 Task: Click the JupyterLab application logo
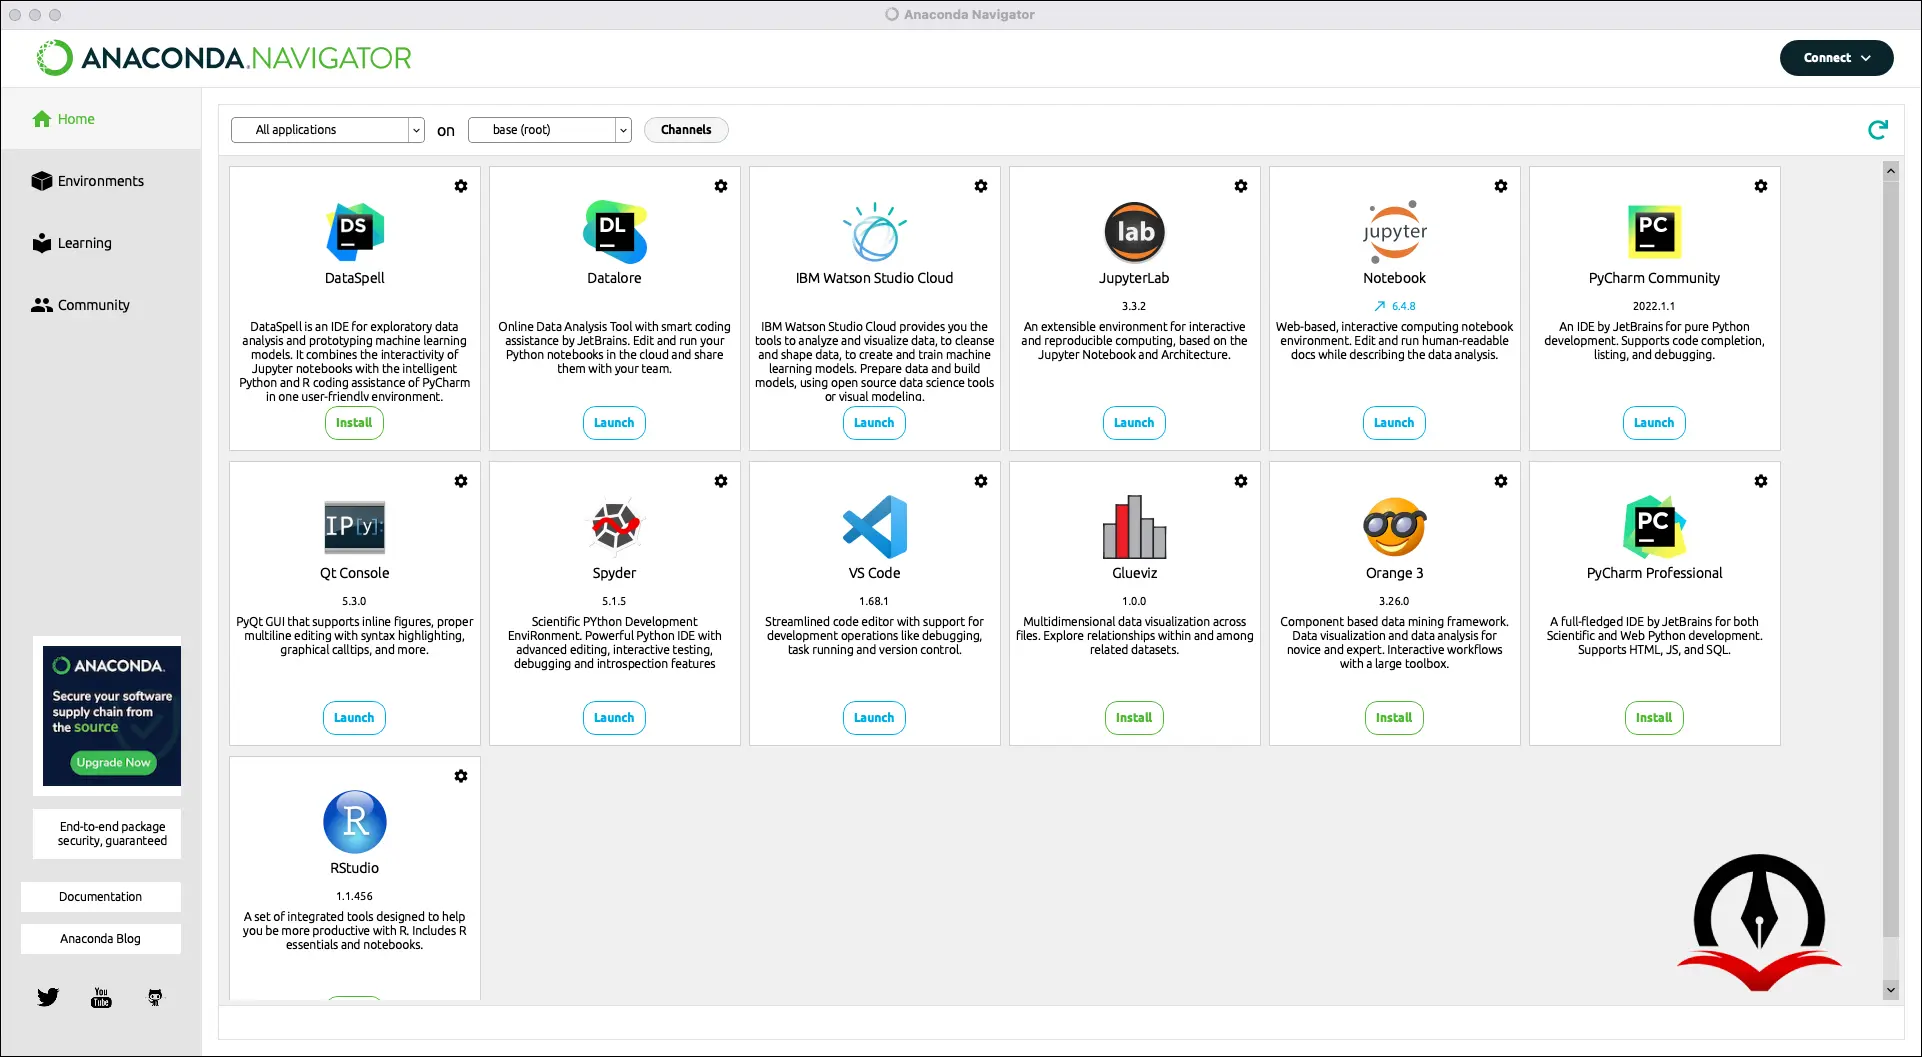pos(1135,232)
